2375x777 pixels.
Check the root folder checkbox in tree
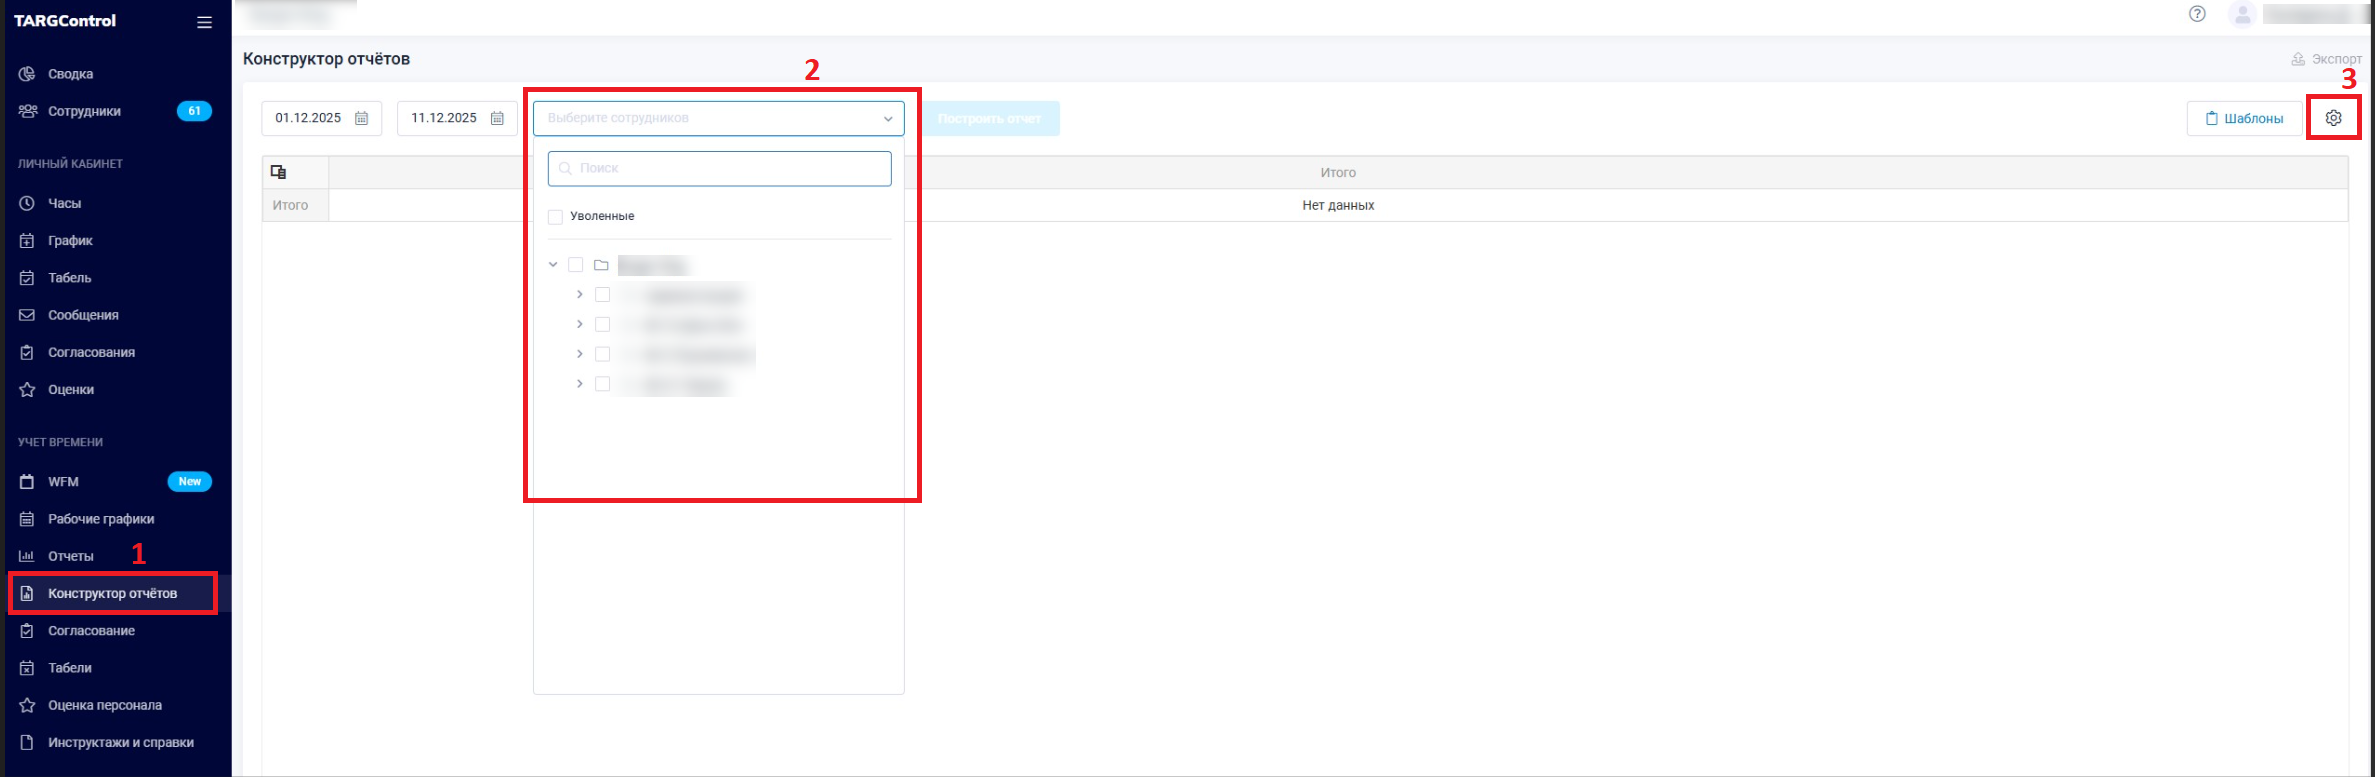(575, 265)
